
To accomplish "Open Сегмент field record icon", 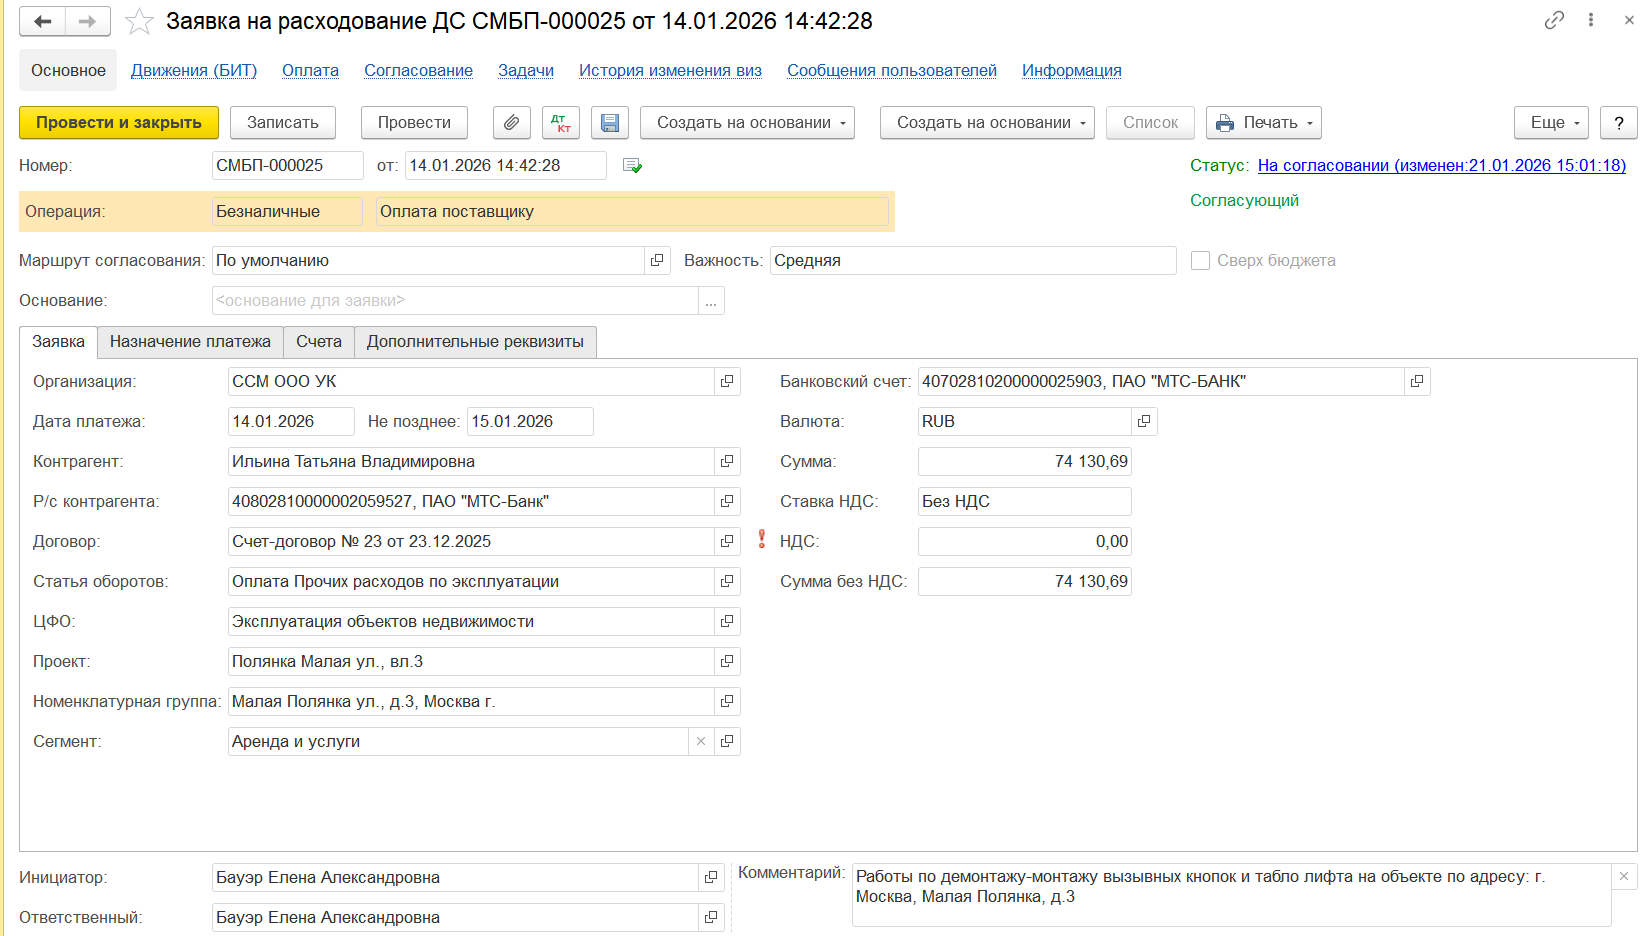I will pos(727,742).
